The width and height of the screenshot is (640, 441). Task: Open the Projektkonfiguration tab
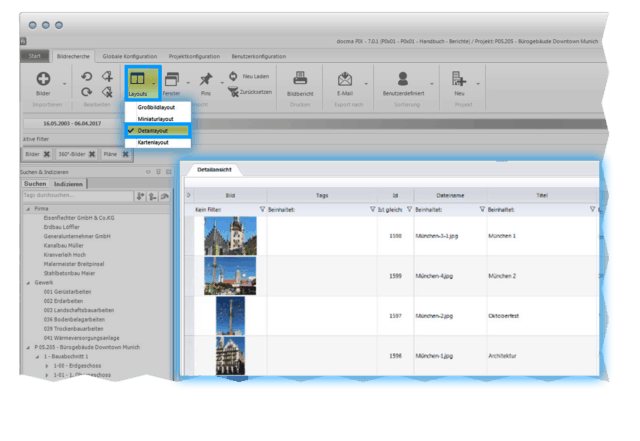[194, 56]
